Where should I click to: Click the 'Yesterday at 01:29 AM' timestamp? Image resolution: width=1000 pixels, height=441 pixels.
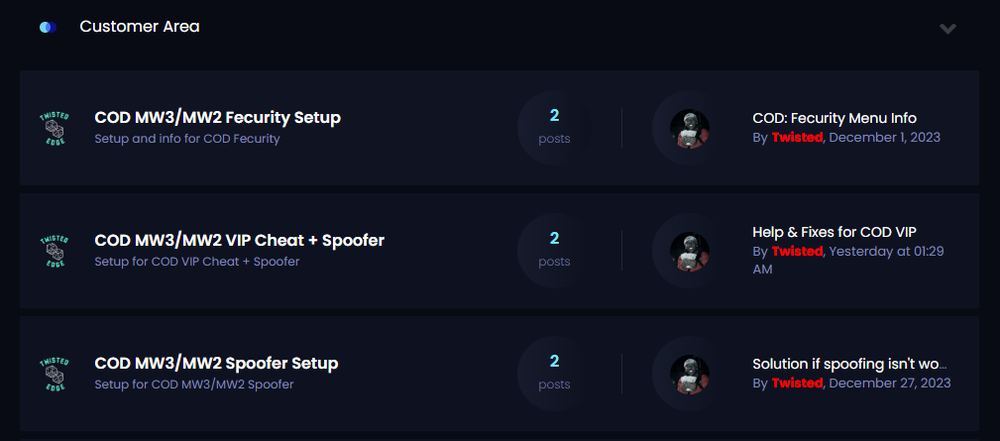click(x=885, y=252)
